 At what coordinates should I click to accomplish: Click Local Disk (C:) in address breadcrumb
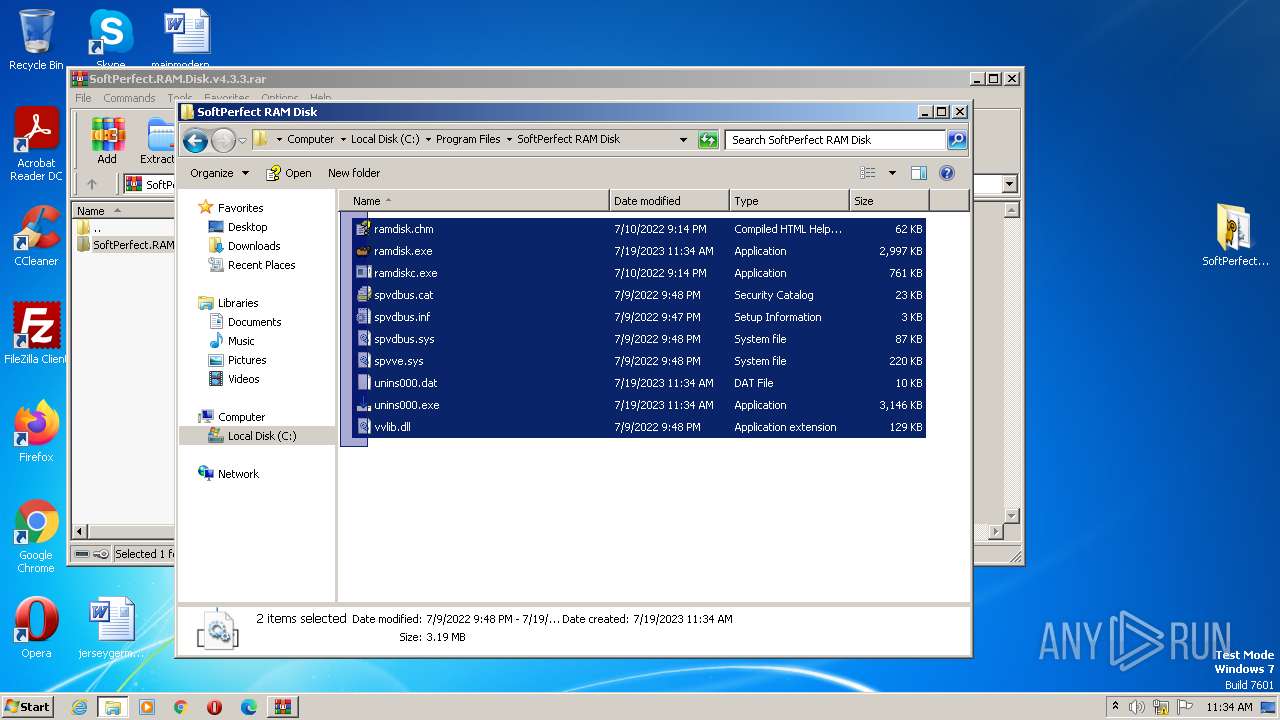385,140
